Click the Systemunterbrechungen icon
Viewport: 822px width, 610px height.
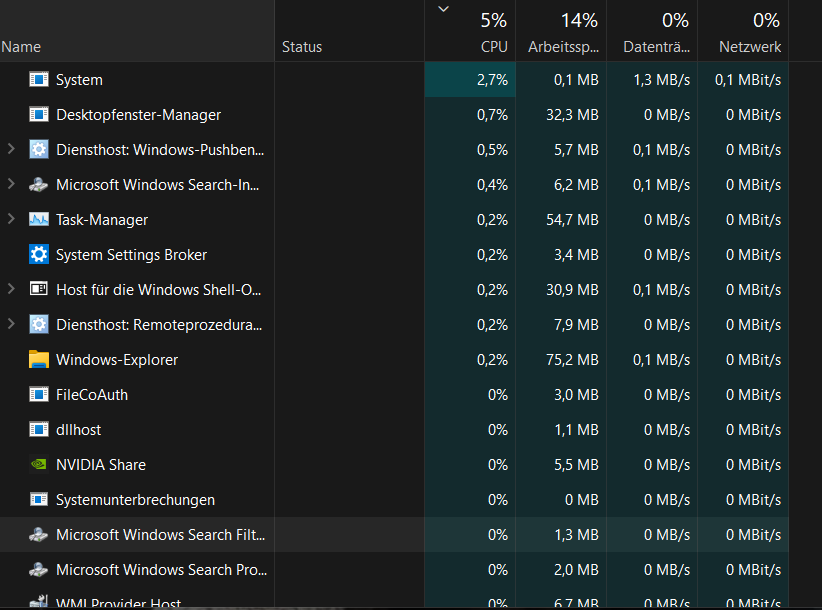coord(39,499)
